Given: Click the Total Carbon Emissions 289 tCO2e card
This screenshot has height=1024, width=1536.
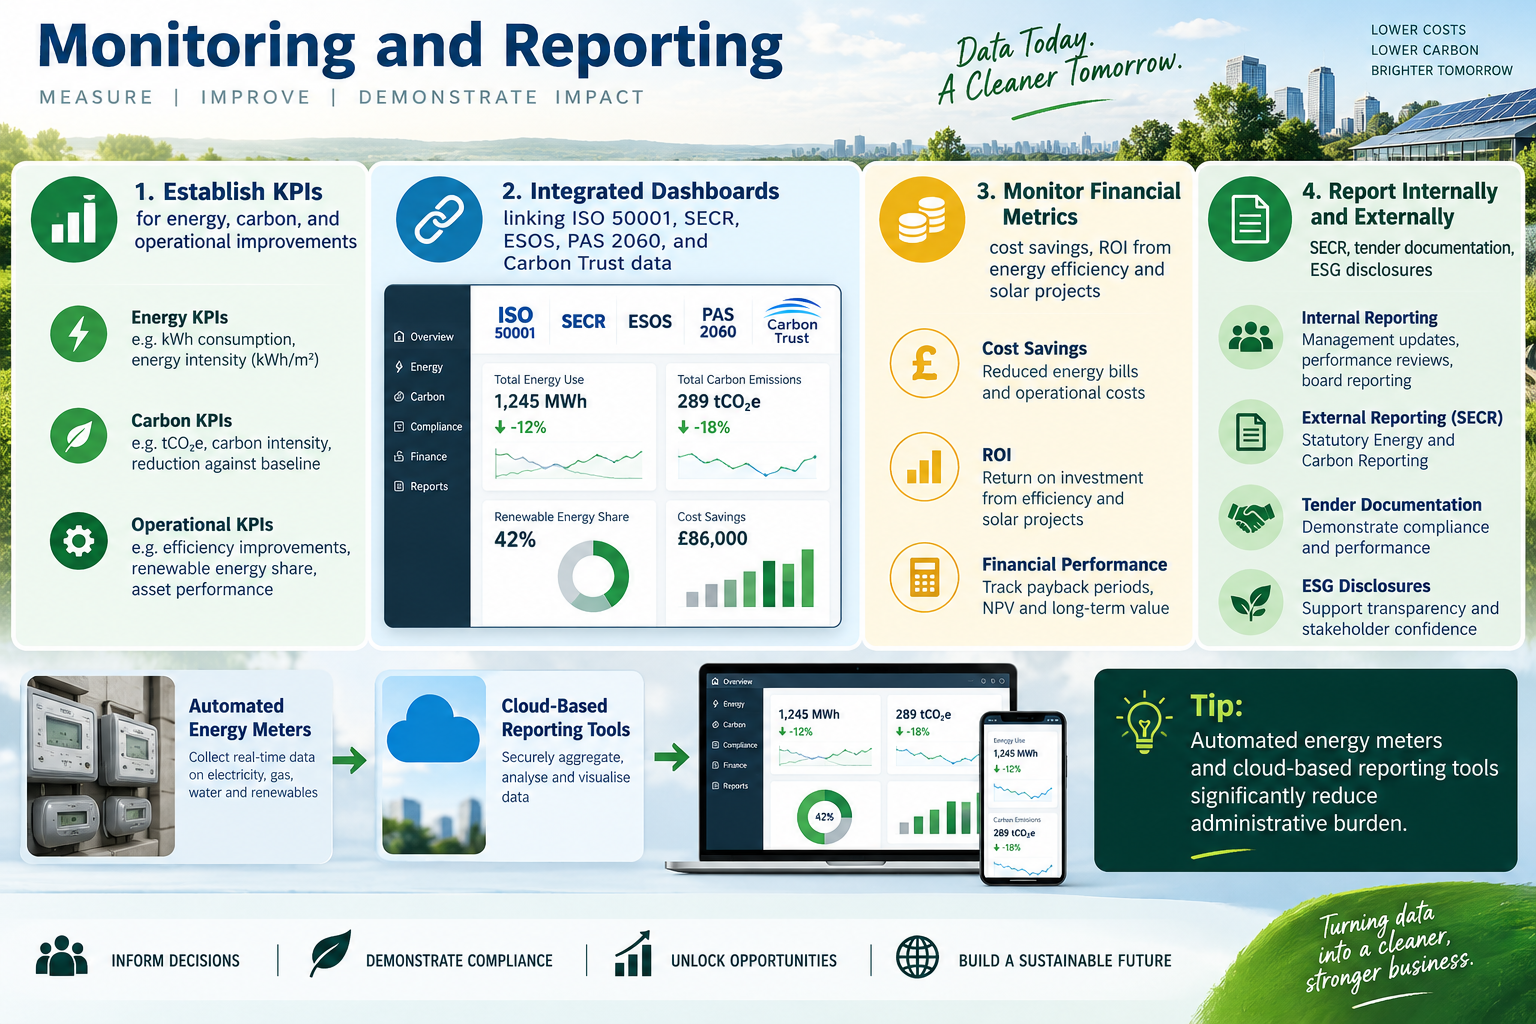Looking at the screenshot, I should pos(748,426).
